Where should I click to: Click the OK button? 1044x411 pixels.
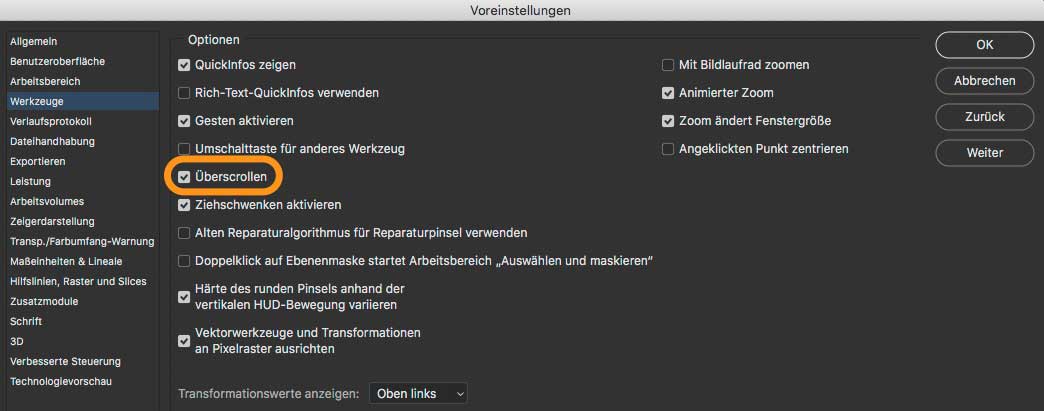click(984, 45)
